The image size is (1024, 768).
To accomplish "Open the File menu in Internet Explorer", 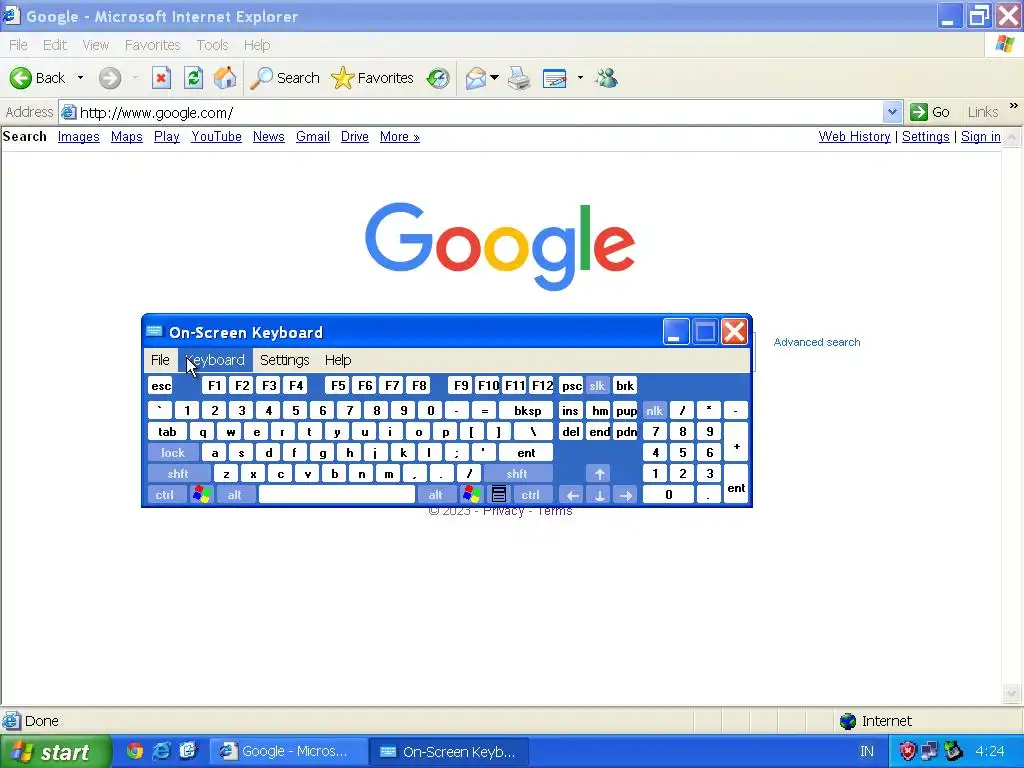I will coord(18,45).
